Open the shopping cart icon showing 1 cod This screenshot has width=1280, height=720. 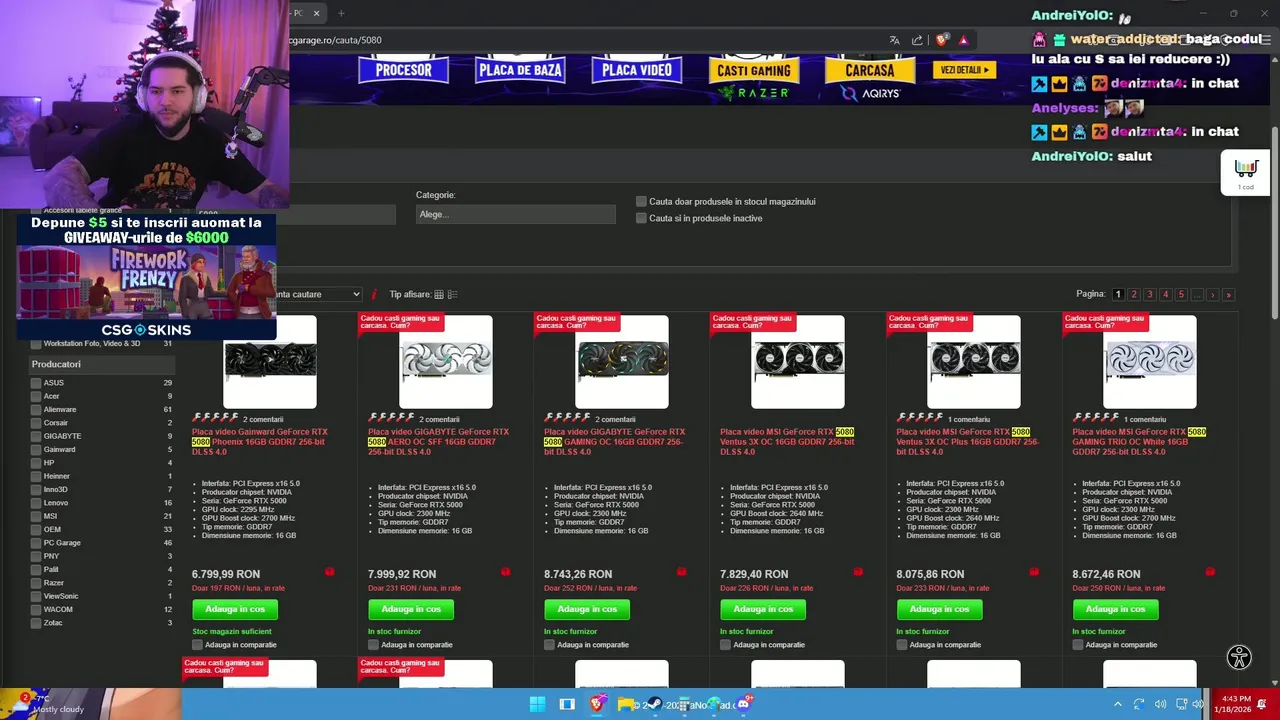[1245, 173]
